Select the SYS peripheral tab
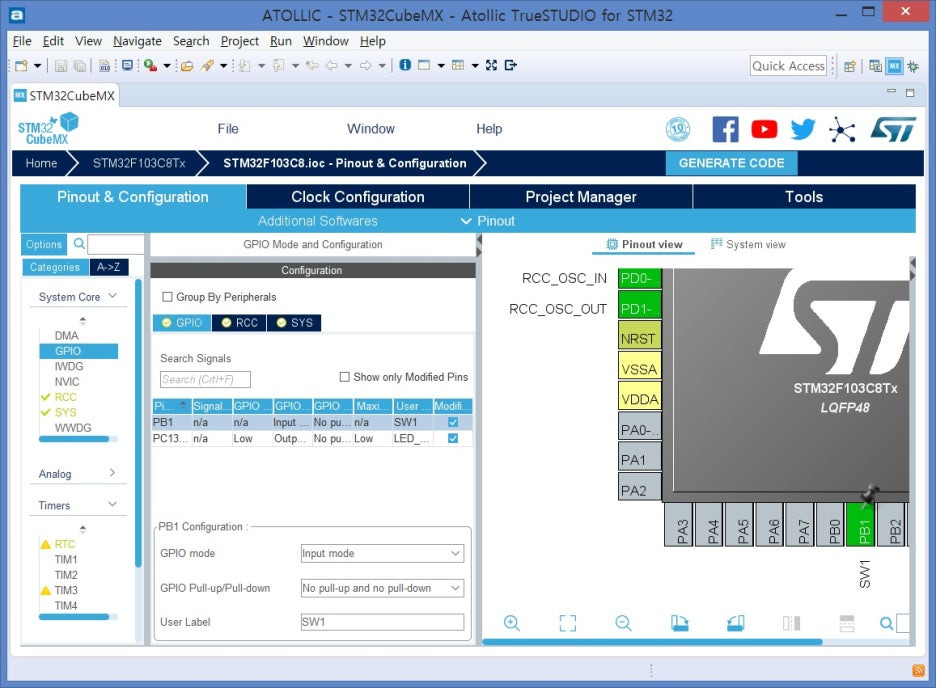This screenshot has width=936, height=688. click(294, 322)
